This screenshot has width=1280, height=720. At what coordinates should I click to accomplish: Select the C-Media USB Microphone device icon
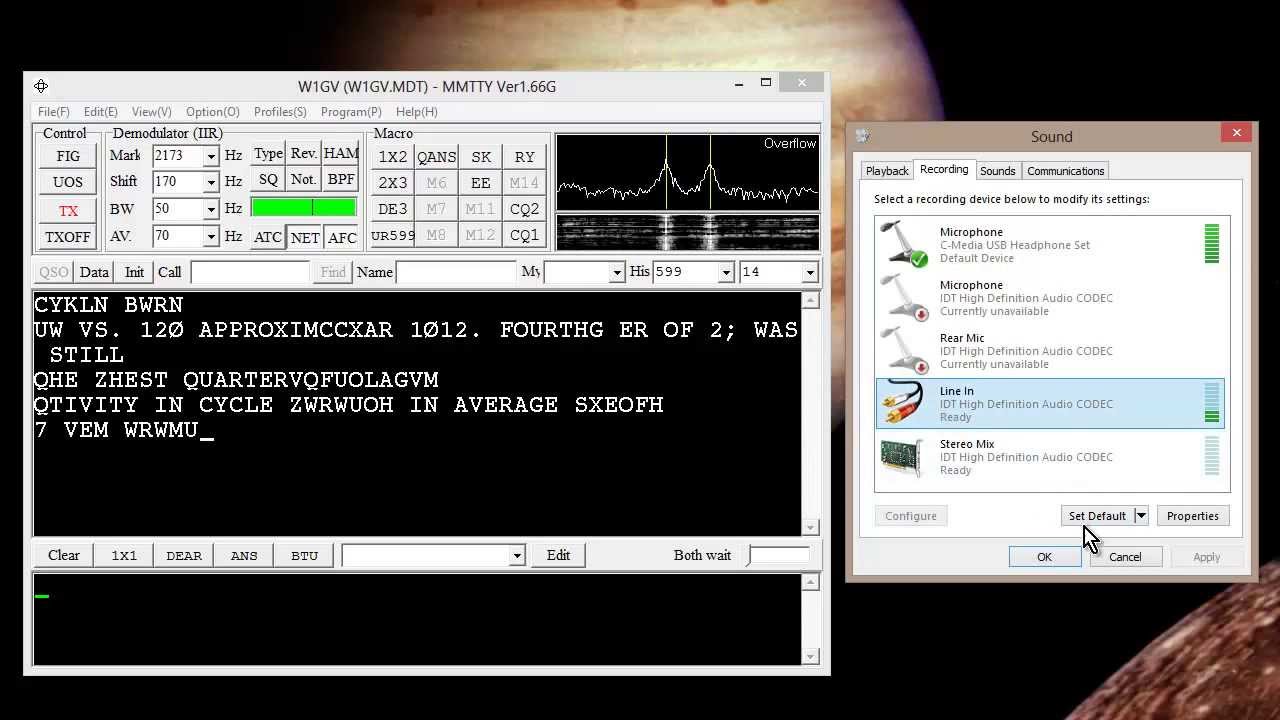(905, 245)
